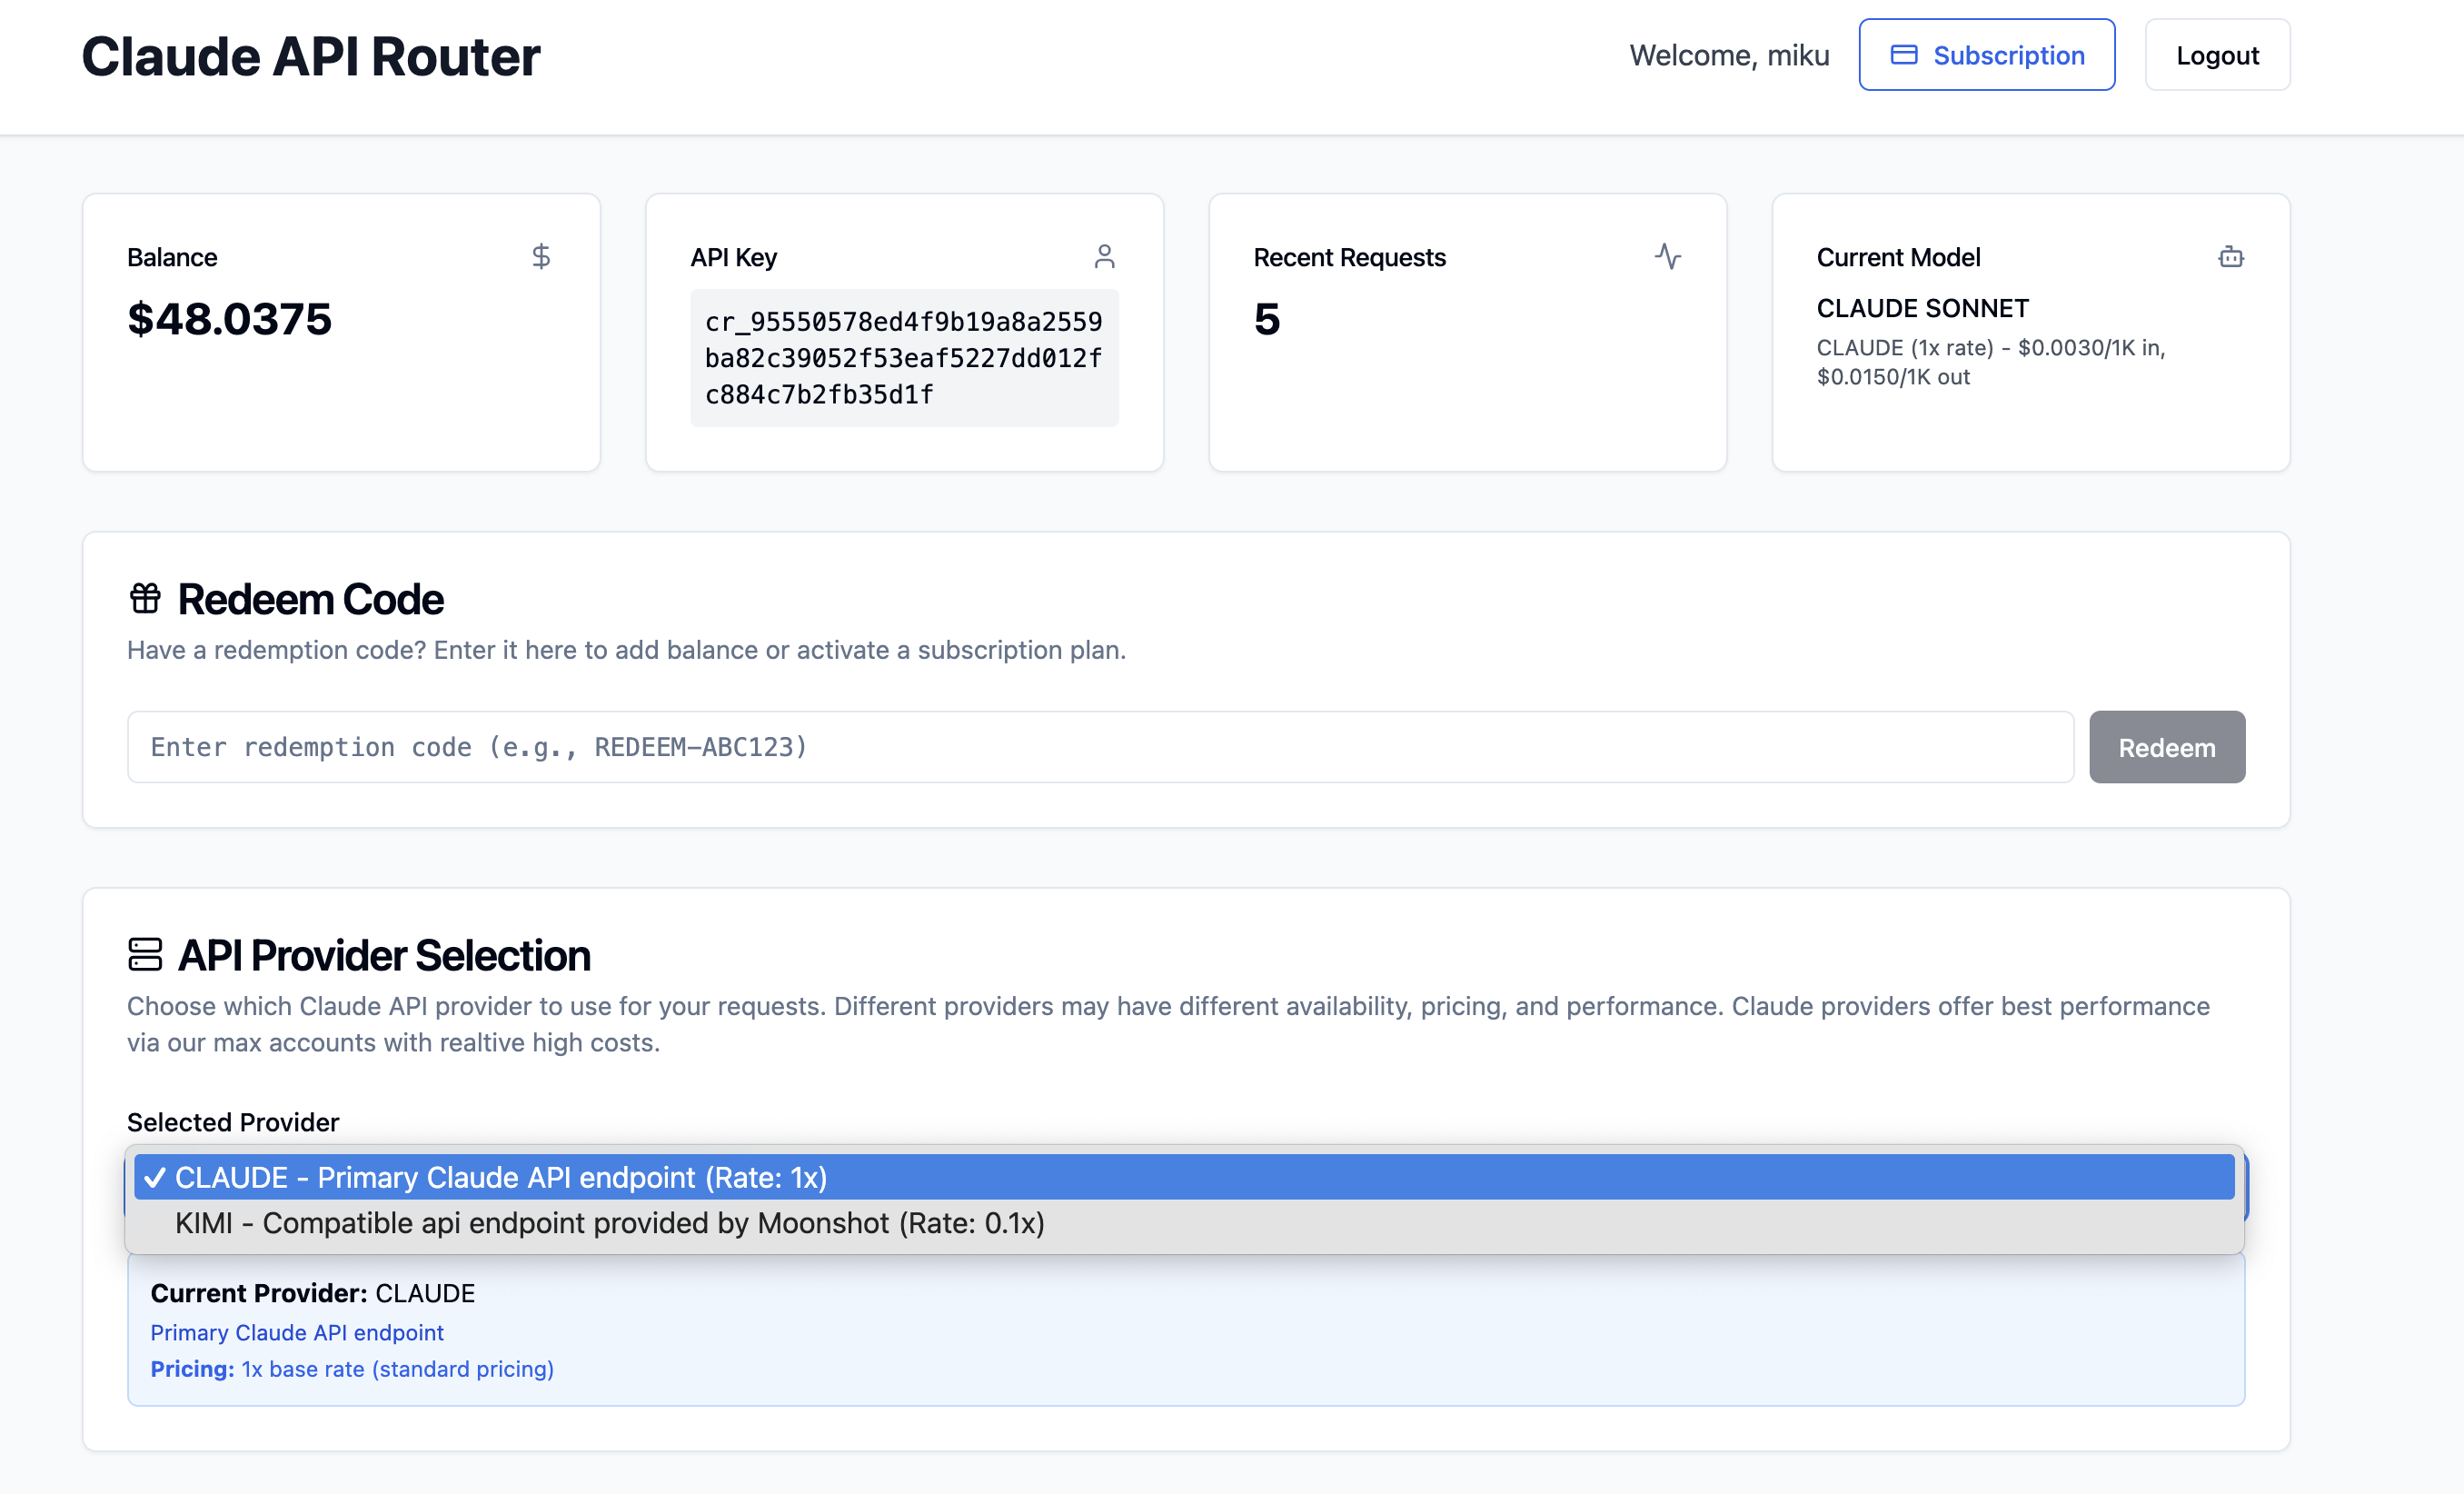Select the CLAUDE Primary endpoint option
The image size is (2464, 1494).
[1184, 1178]
